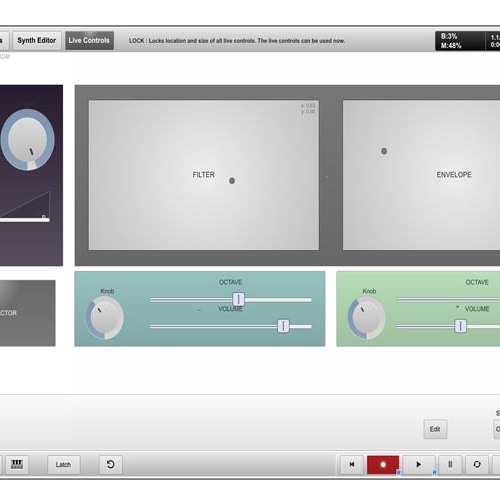This screenshot has height=500, width=500.
Task: Click the large blue-ringed knob
Action: pyautogui.click(x=28, y=140)
